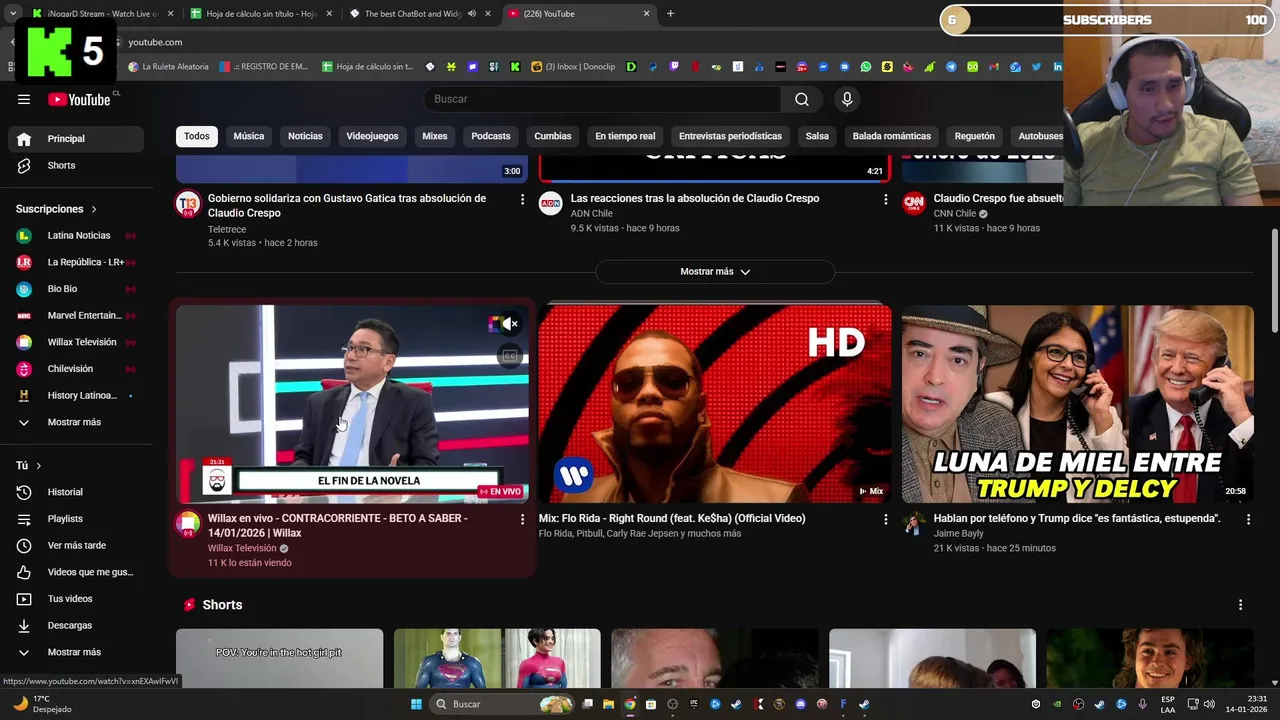The width and height of the screenshot is (1280, 720).
Task: Open Videos que me gustan
Action: [x=75, y=572]
